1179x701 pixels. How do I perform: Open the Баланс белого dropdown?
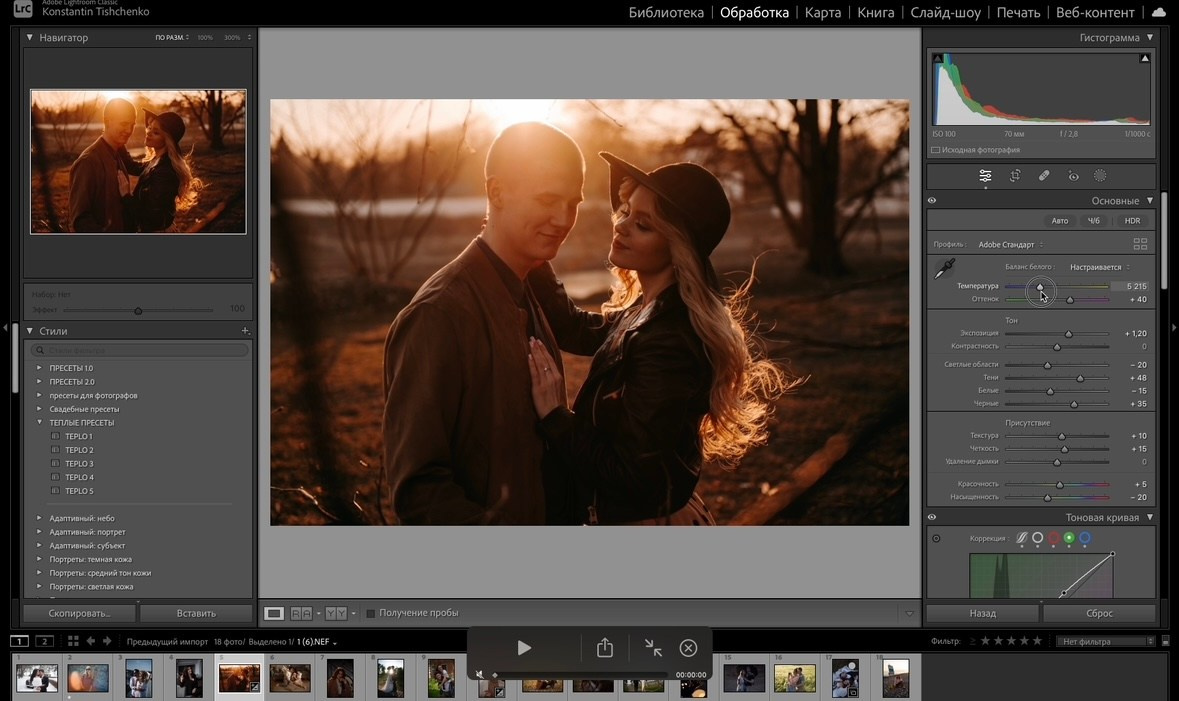pyautogui.click(x=1099, y=267)
